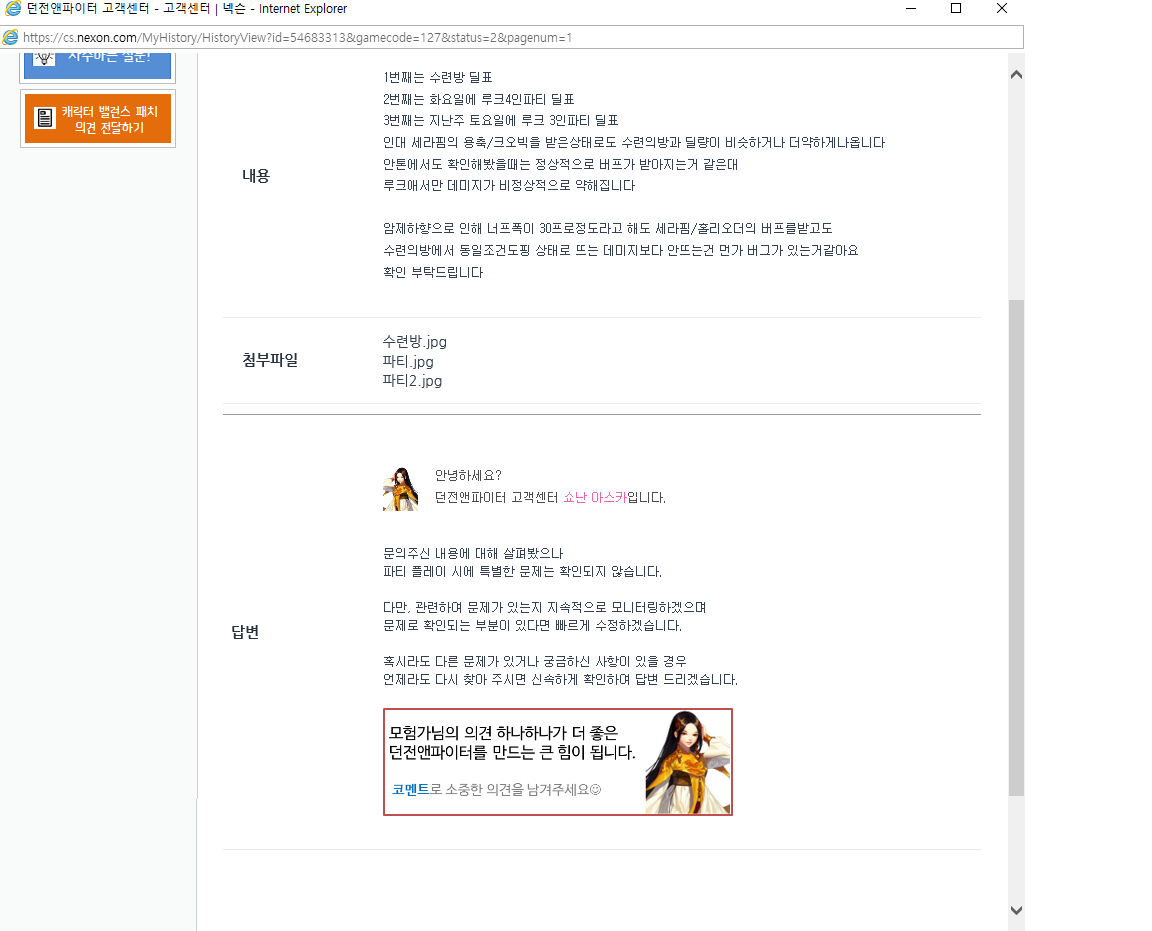
Task: Click the character portrait in feedback banner
Action: point(687,762)
